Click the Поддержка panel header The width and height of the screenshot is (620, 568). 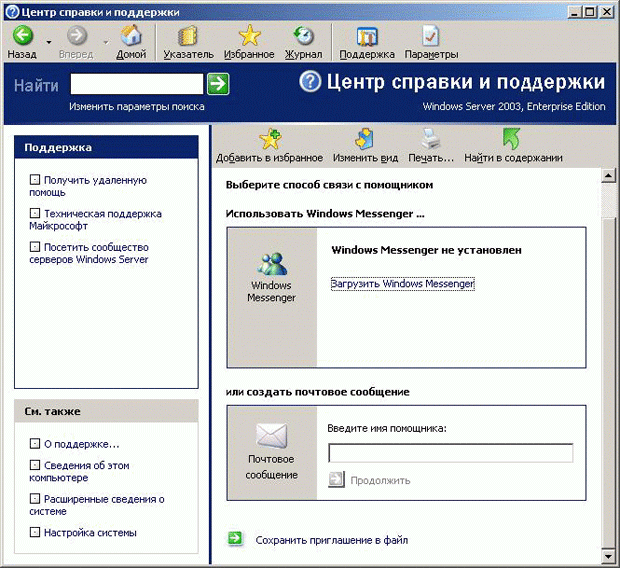(106, 148)
